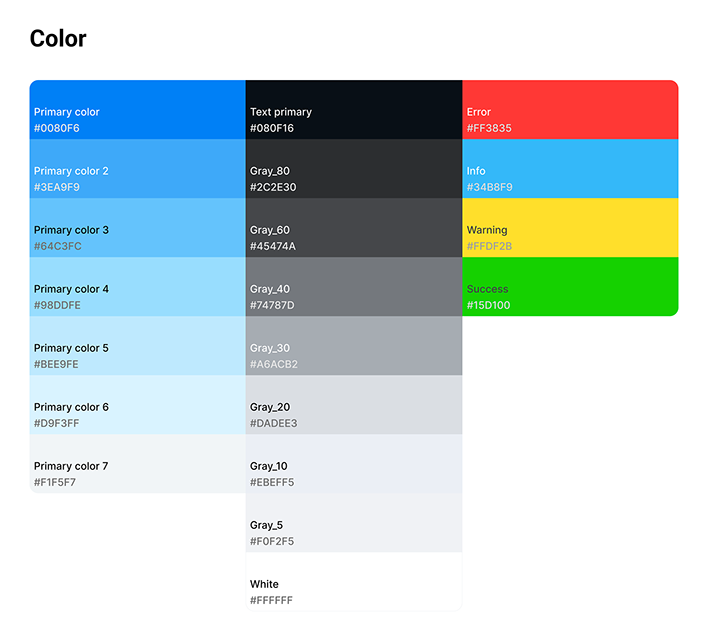The height and width of the screenshot is (632, 708).
Task: Pick the Gray_30 swatch
Action: 354,346
